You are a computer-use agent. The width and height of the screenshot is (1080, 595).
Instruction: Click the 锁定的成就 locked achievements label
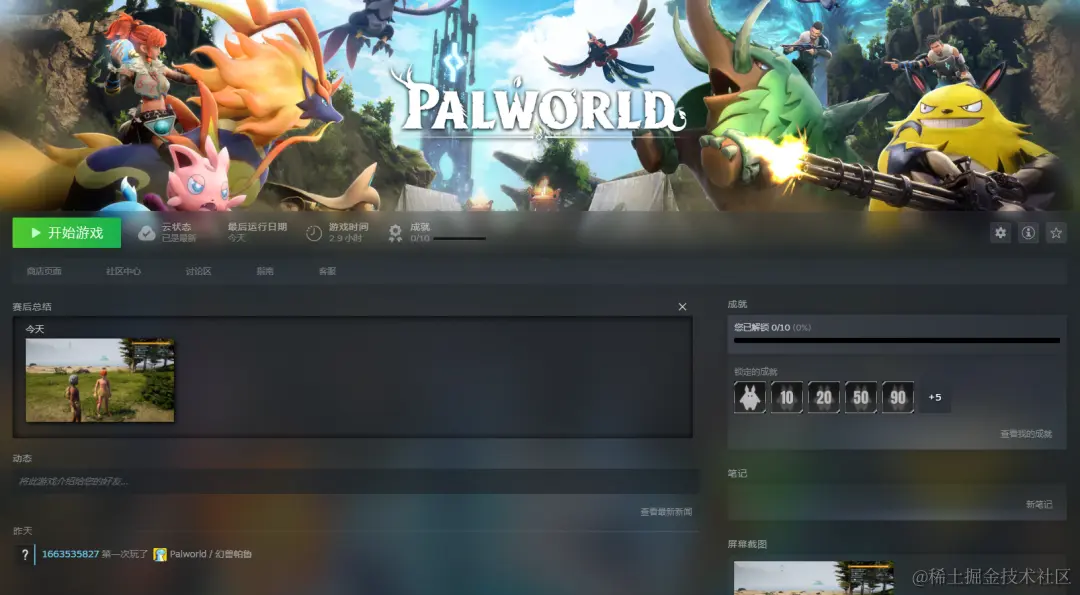756,372
